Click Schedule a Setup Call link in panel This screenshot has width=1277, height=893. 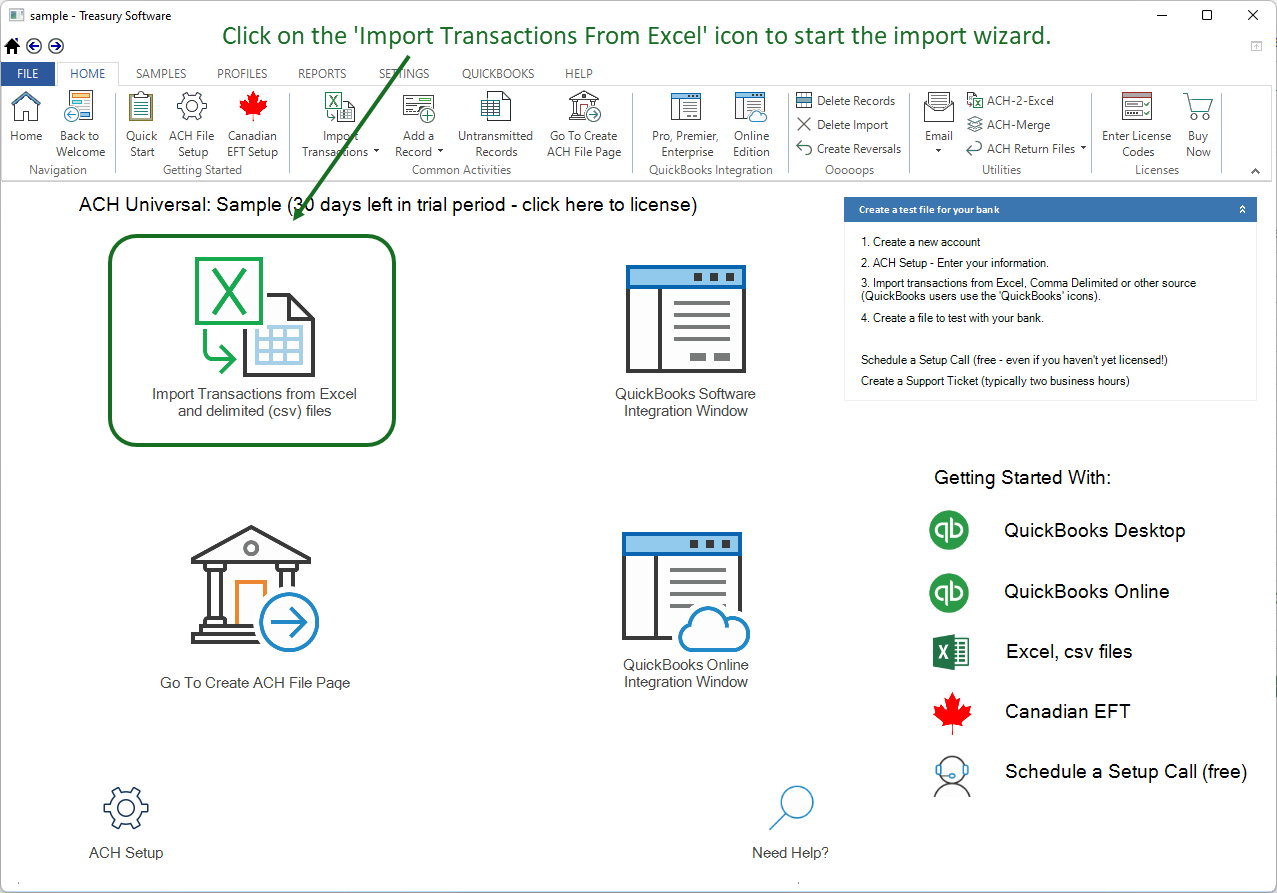[1013, 360]
